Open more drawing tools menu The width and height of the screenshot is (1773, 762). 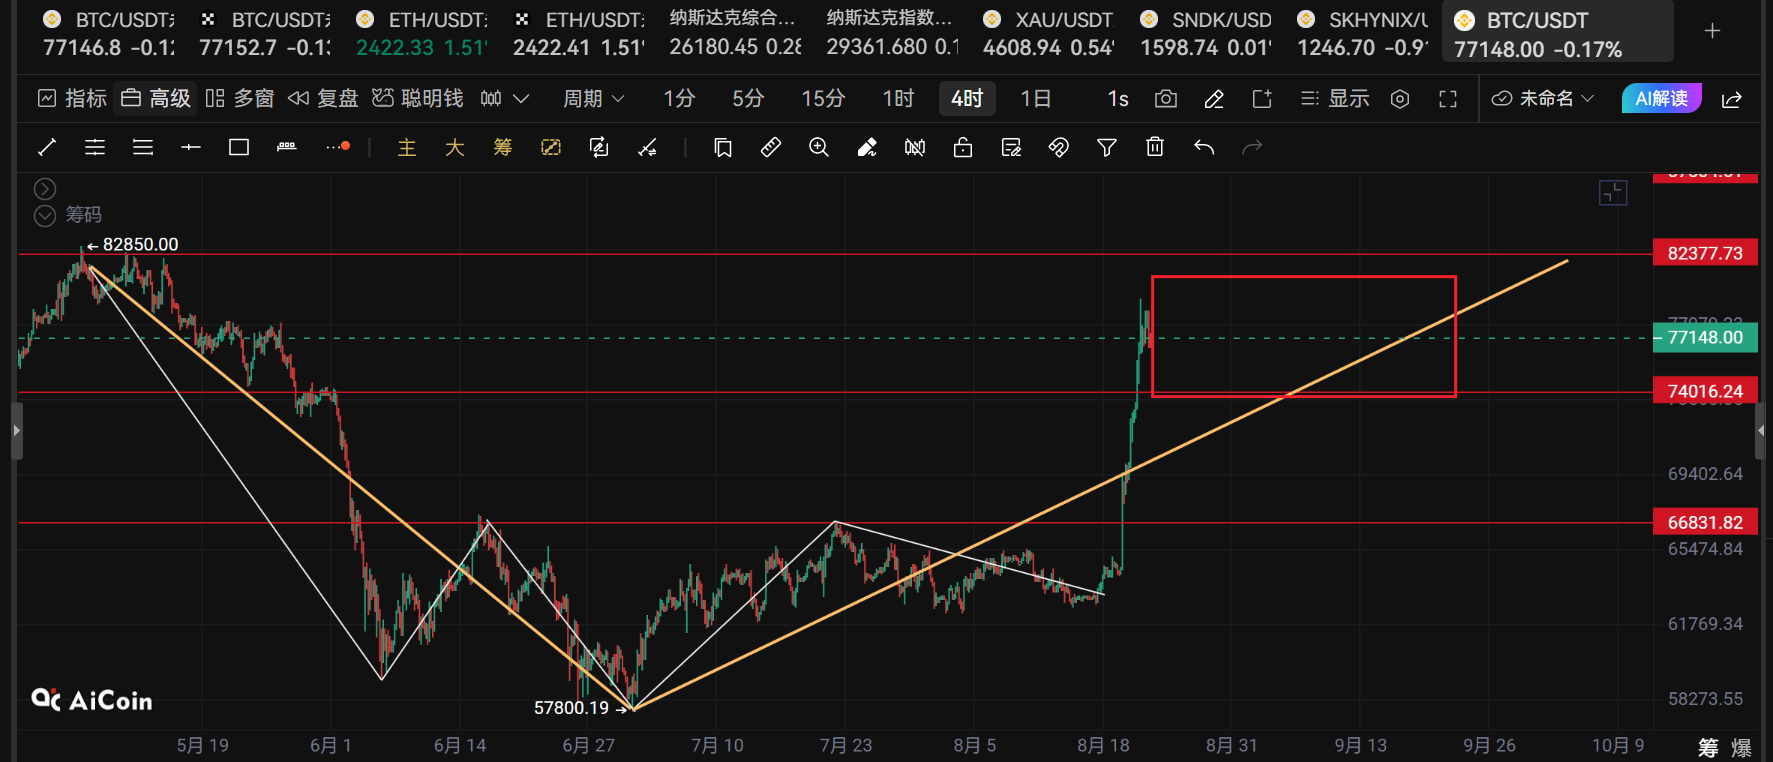(338, 147)
